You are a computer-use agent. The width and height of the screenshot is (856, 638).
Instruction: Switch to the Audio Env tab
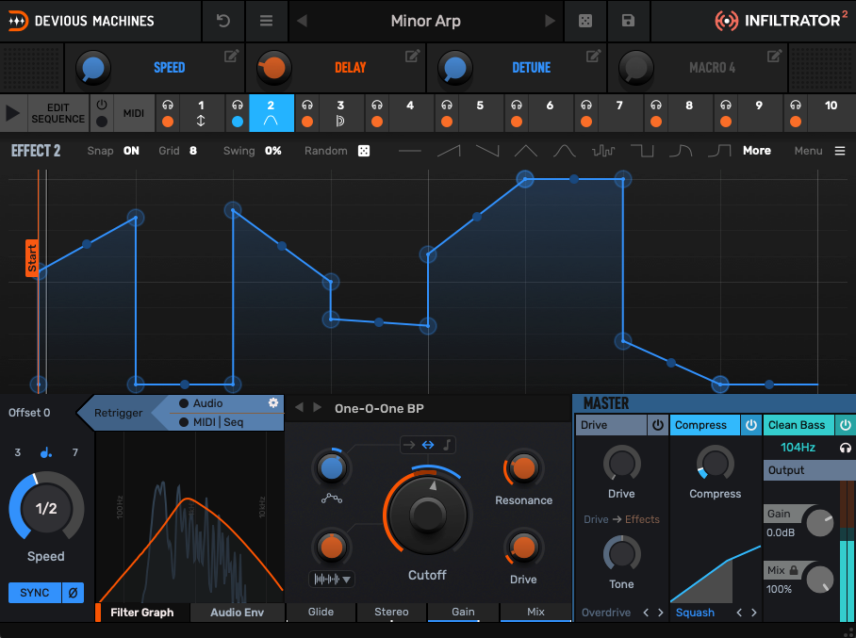[237, 612]
